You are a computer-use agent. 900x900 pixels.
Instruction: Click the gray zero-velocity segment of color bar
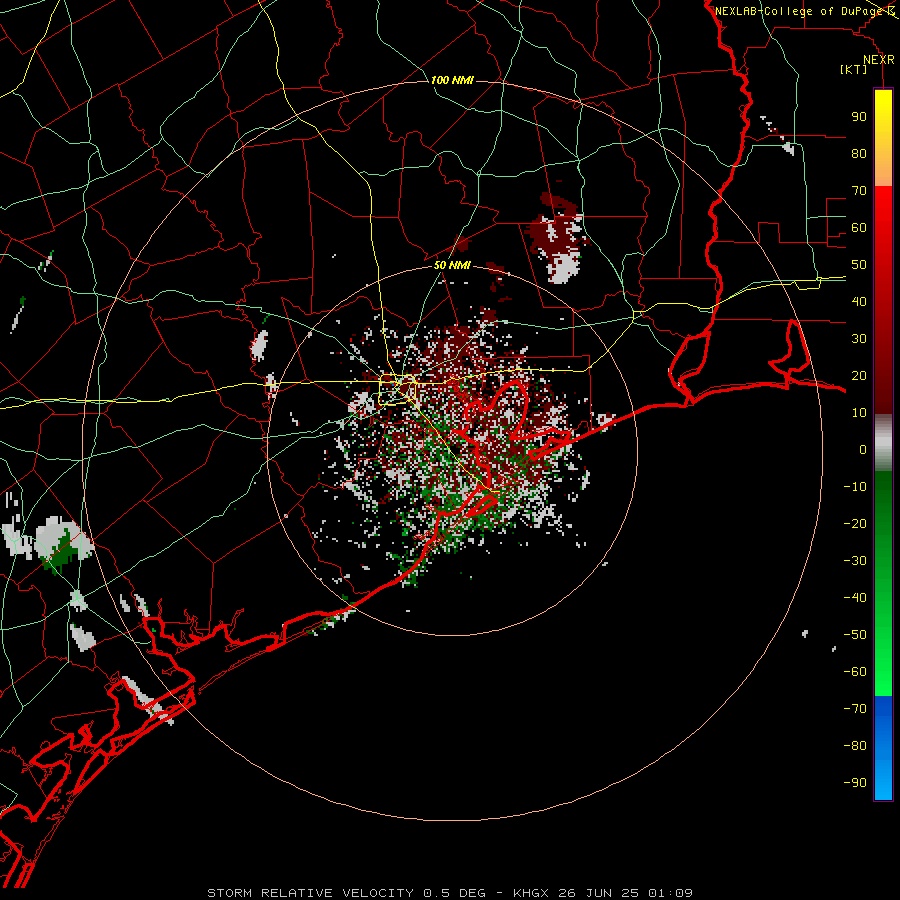(x=883, y=443)
